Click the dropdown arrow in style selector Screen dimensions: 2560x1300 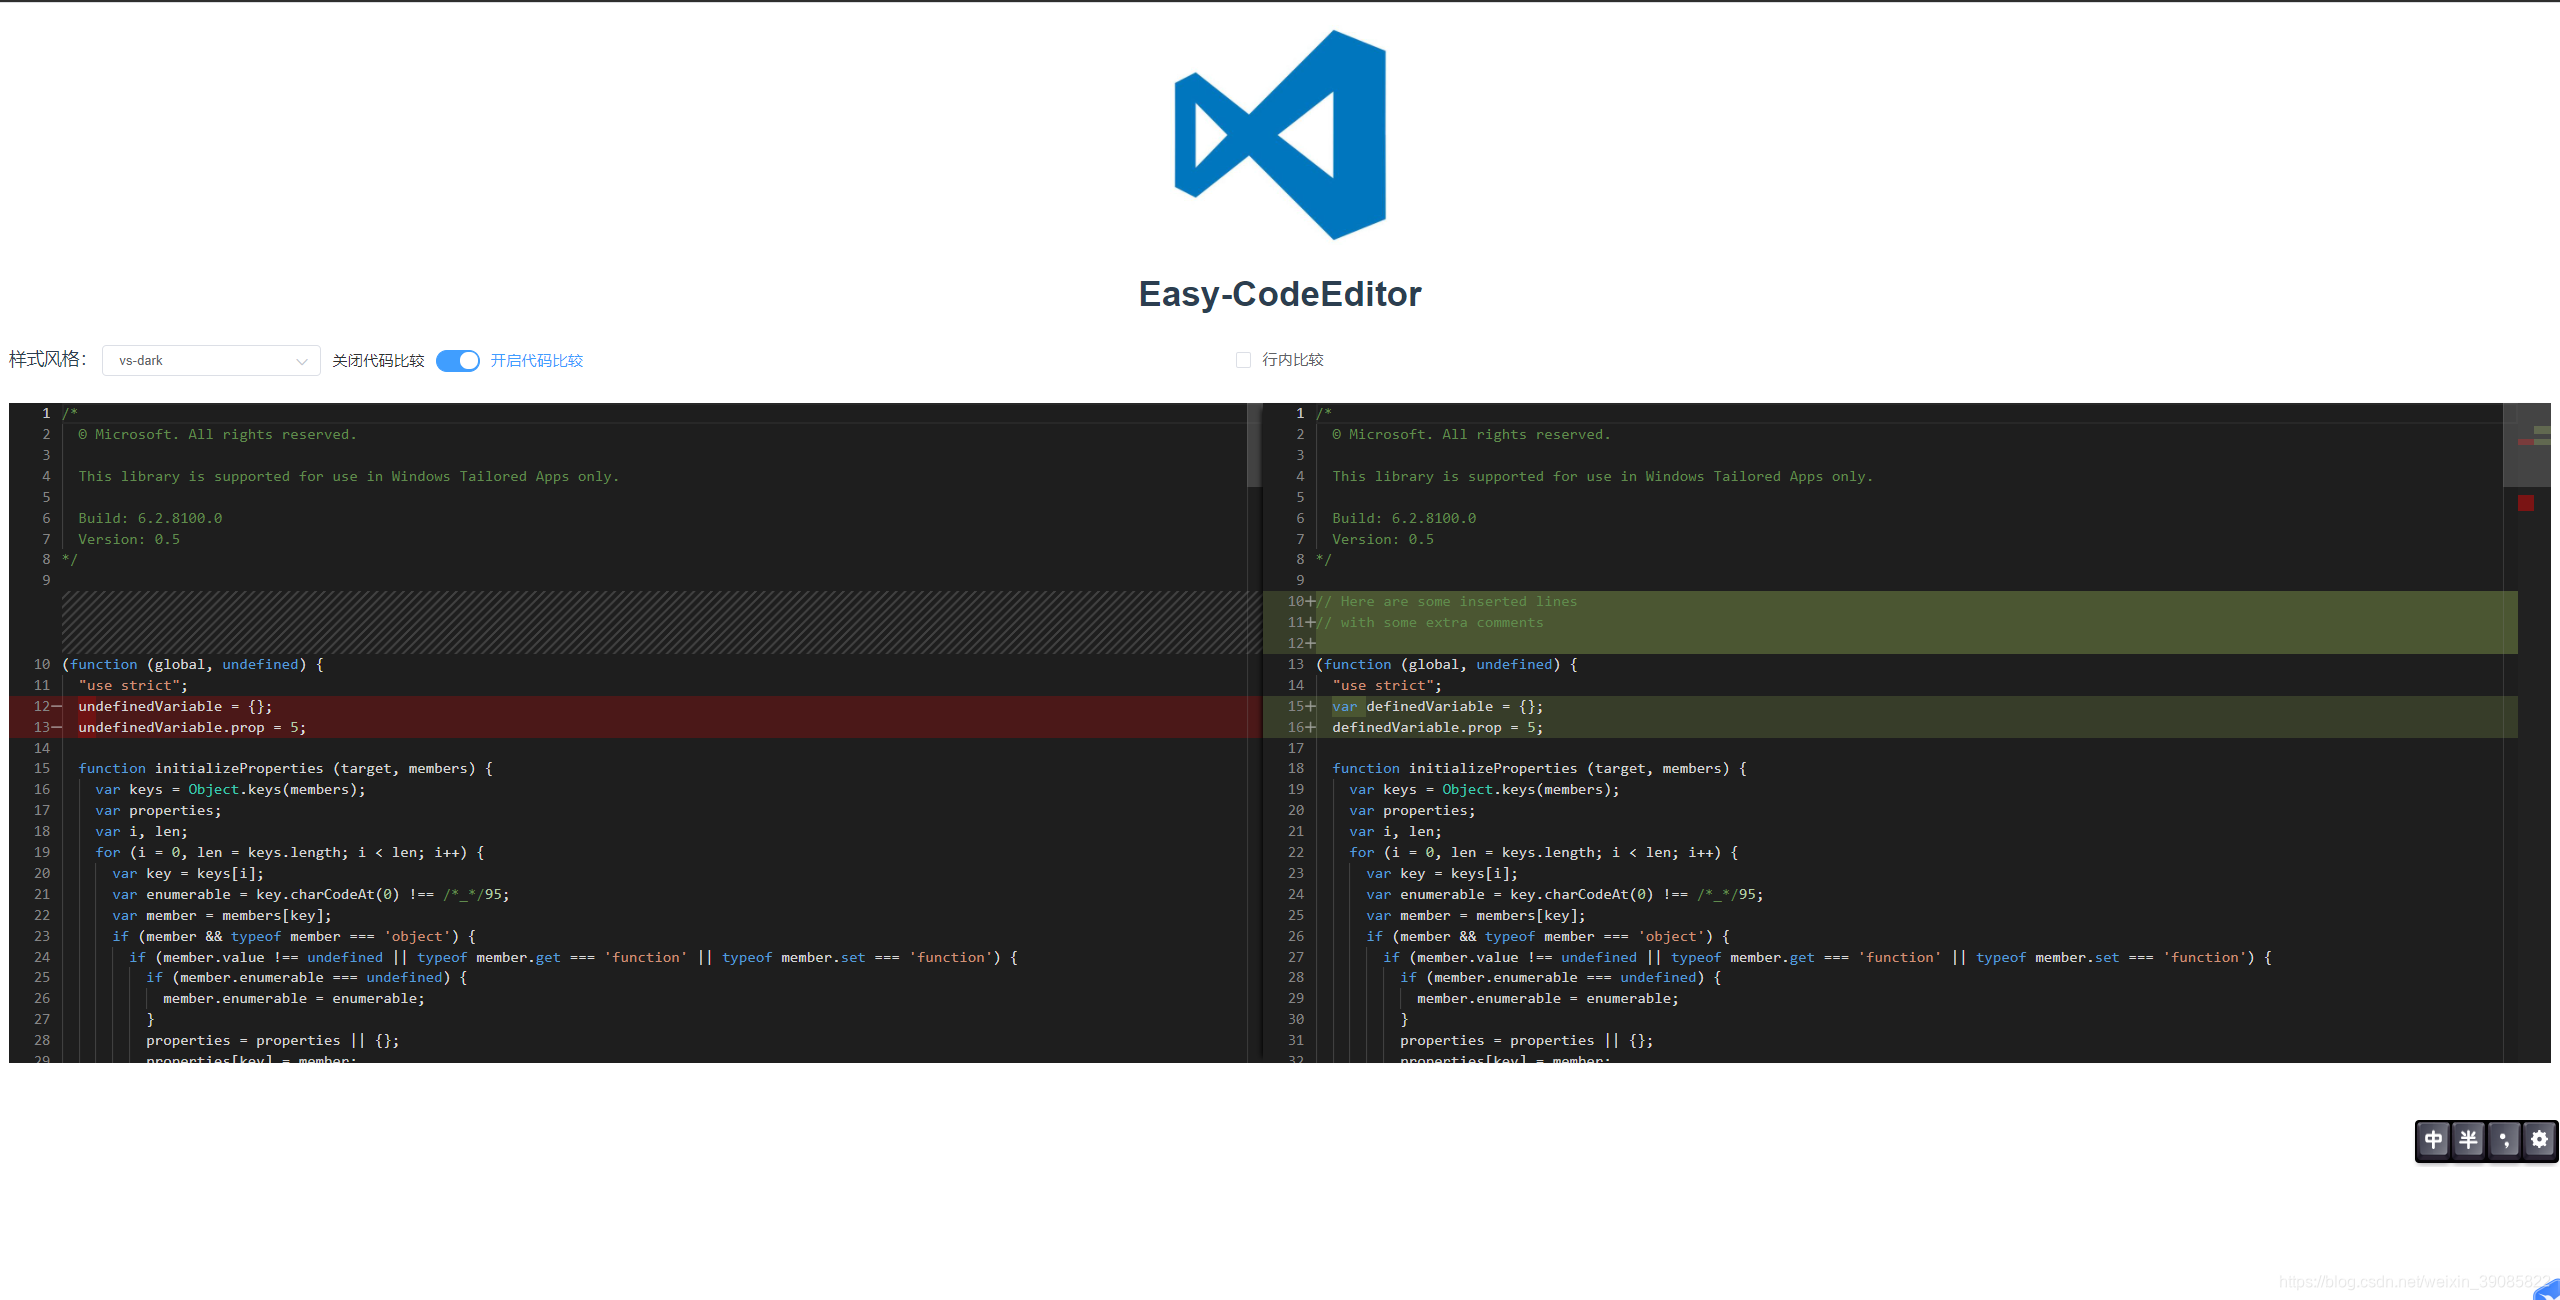tap(301, 362)
